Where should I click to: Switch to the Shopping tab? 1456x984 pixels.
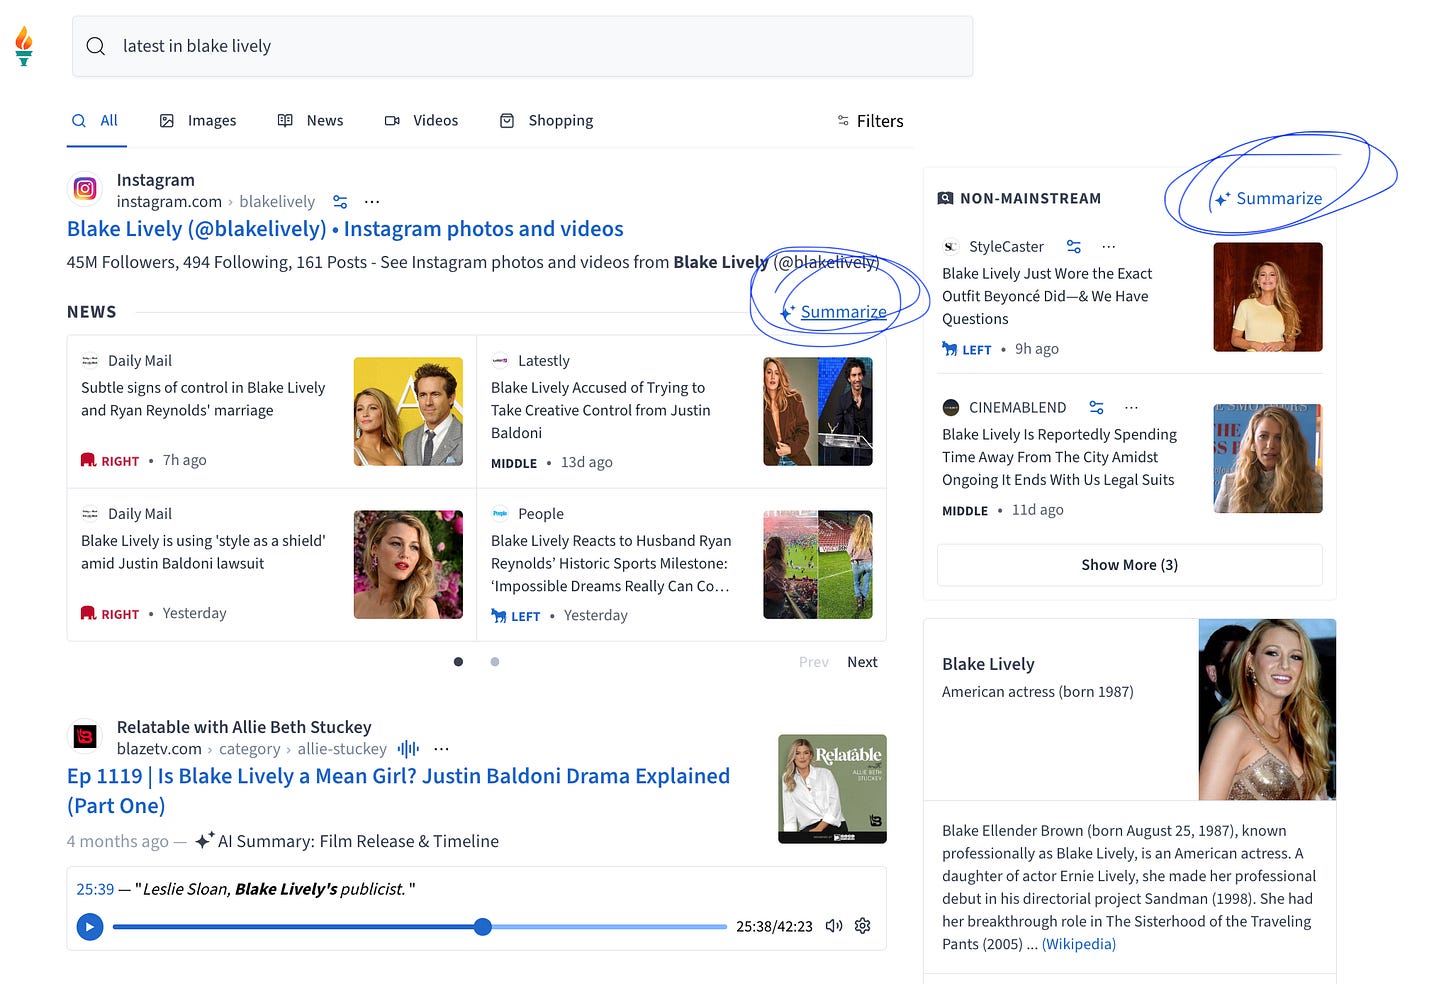[x=546, y=121]
